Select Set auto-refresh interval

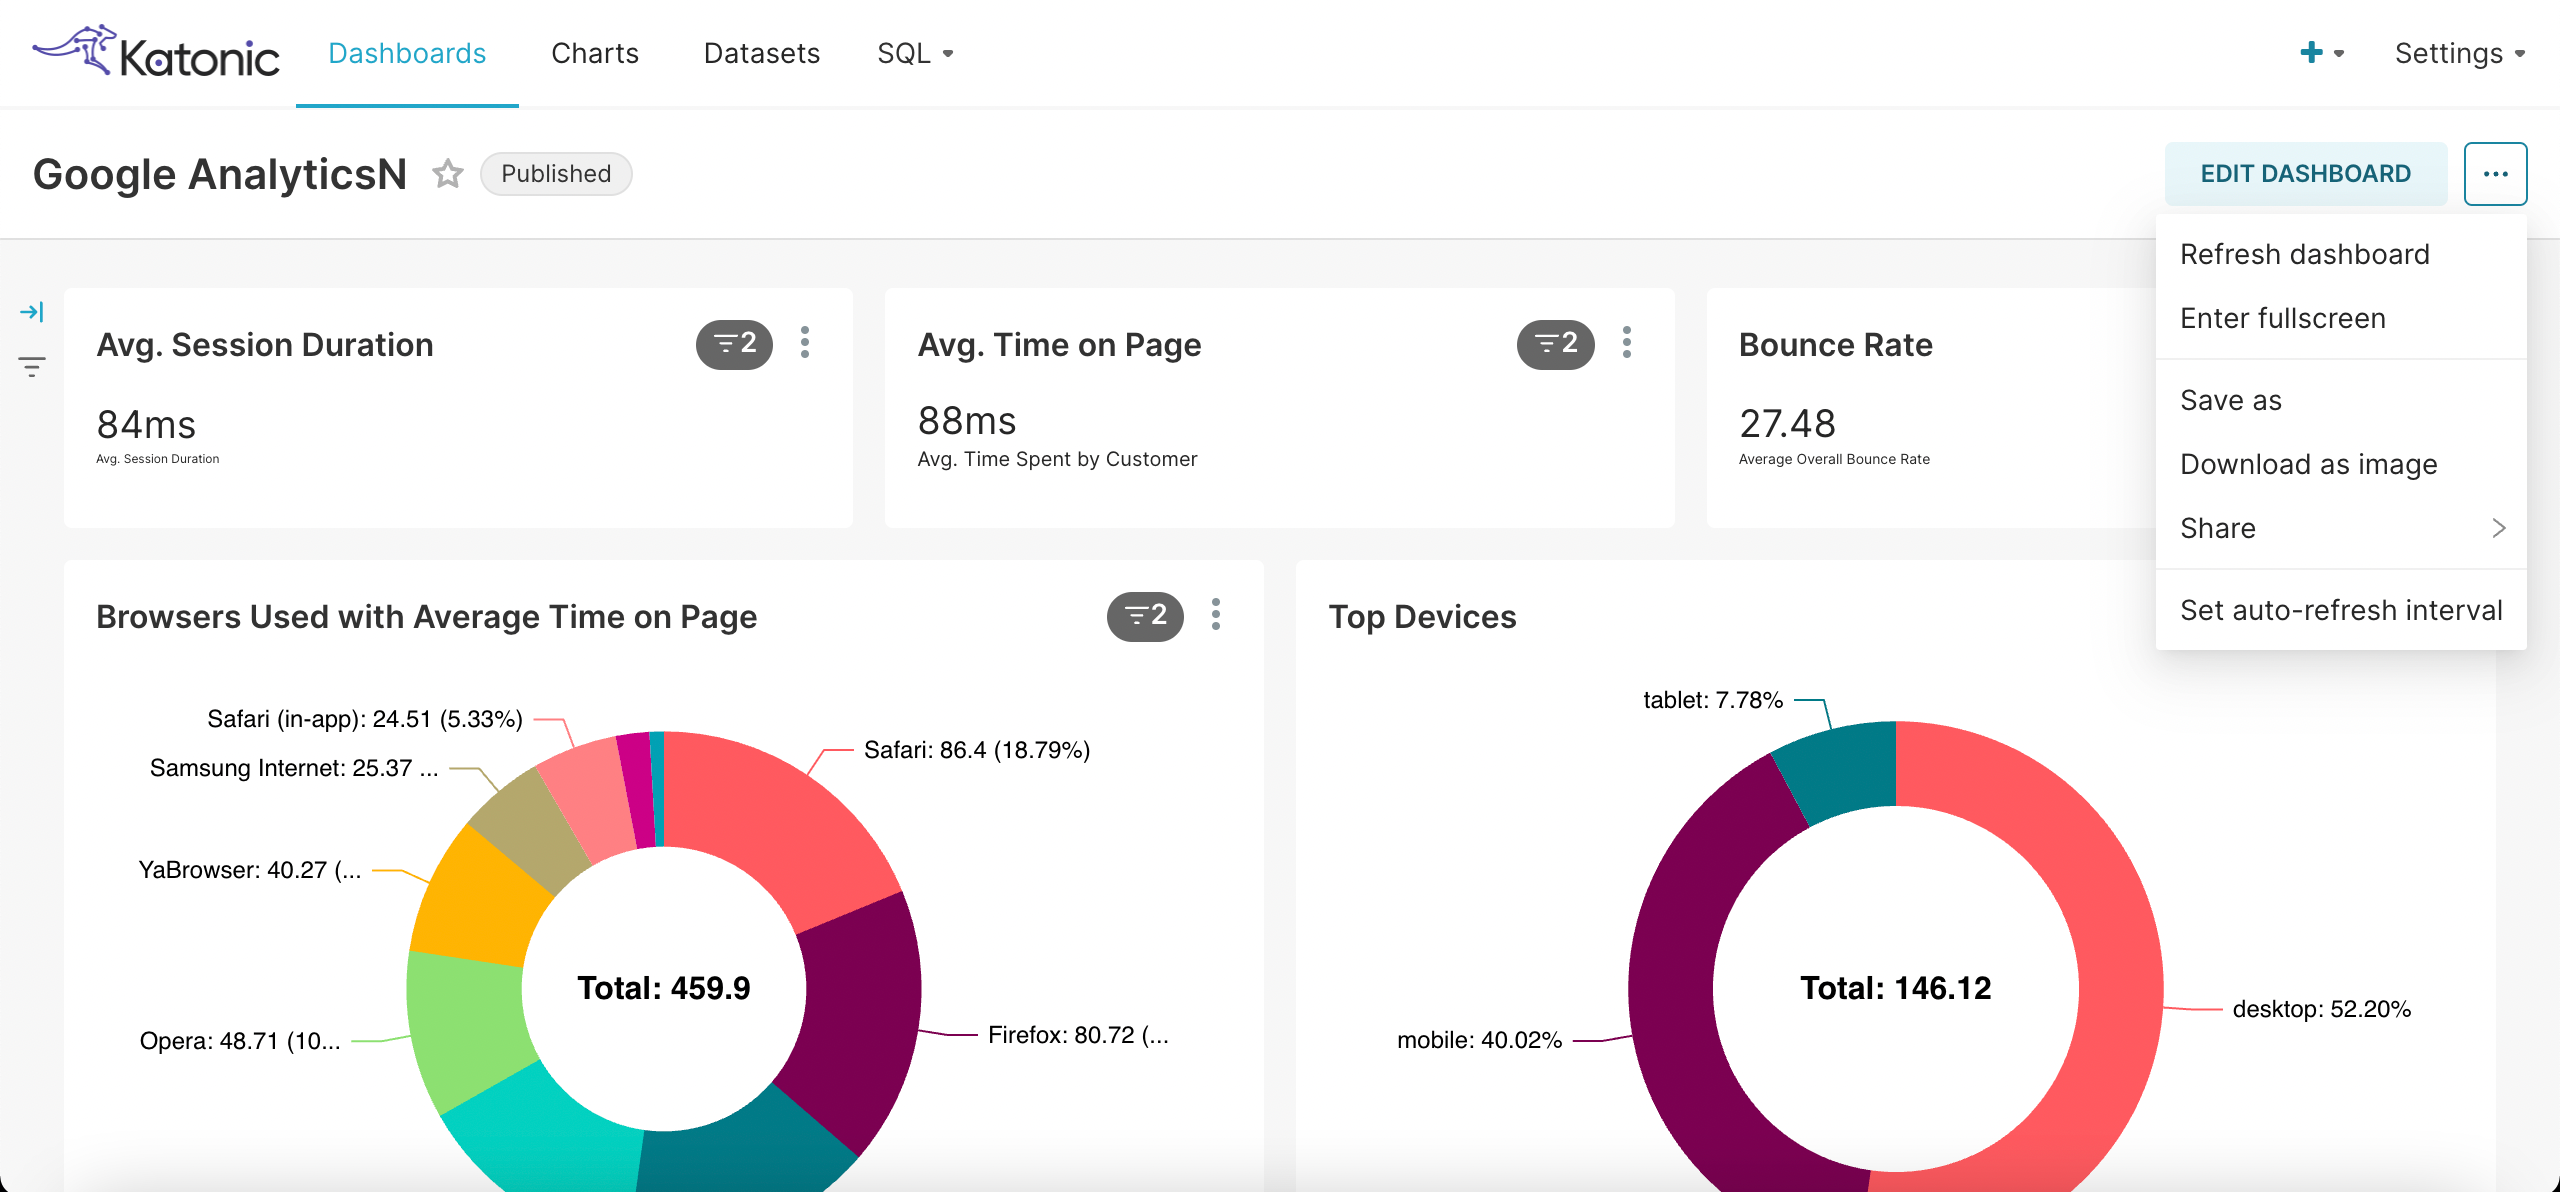2341,610
